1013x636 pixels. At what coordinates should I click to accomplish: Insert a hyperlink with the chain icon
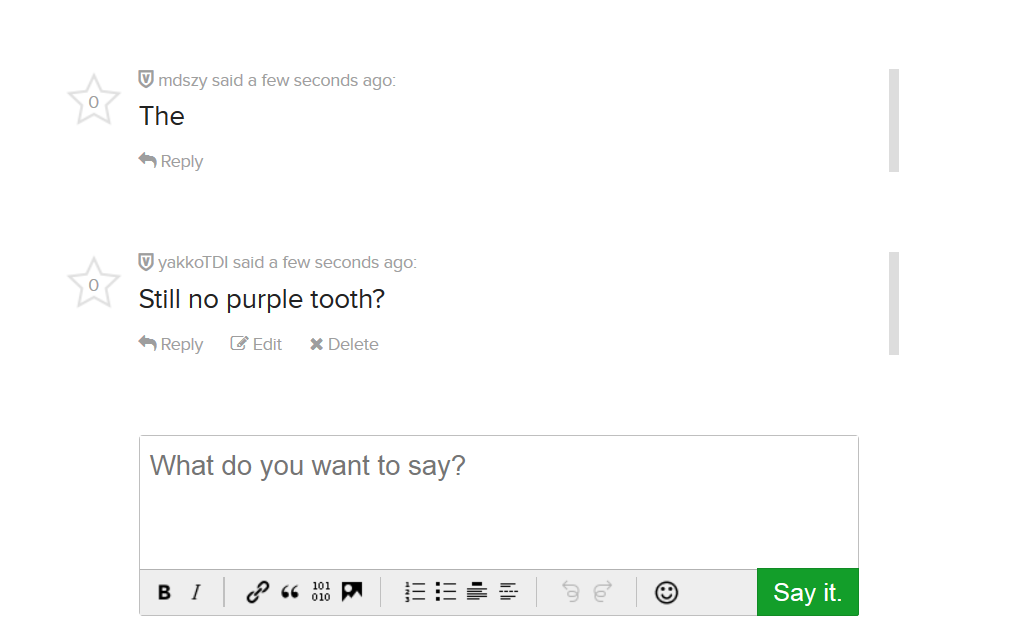pyautogui.click(x=255, y=591)
